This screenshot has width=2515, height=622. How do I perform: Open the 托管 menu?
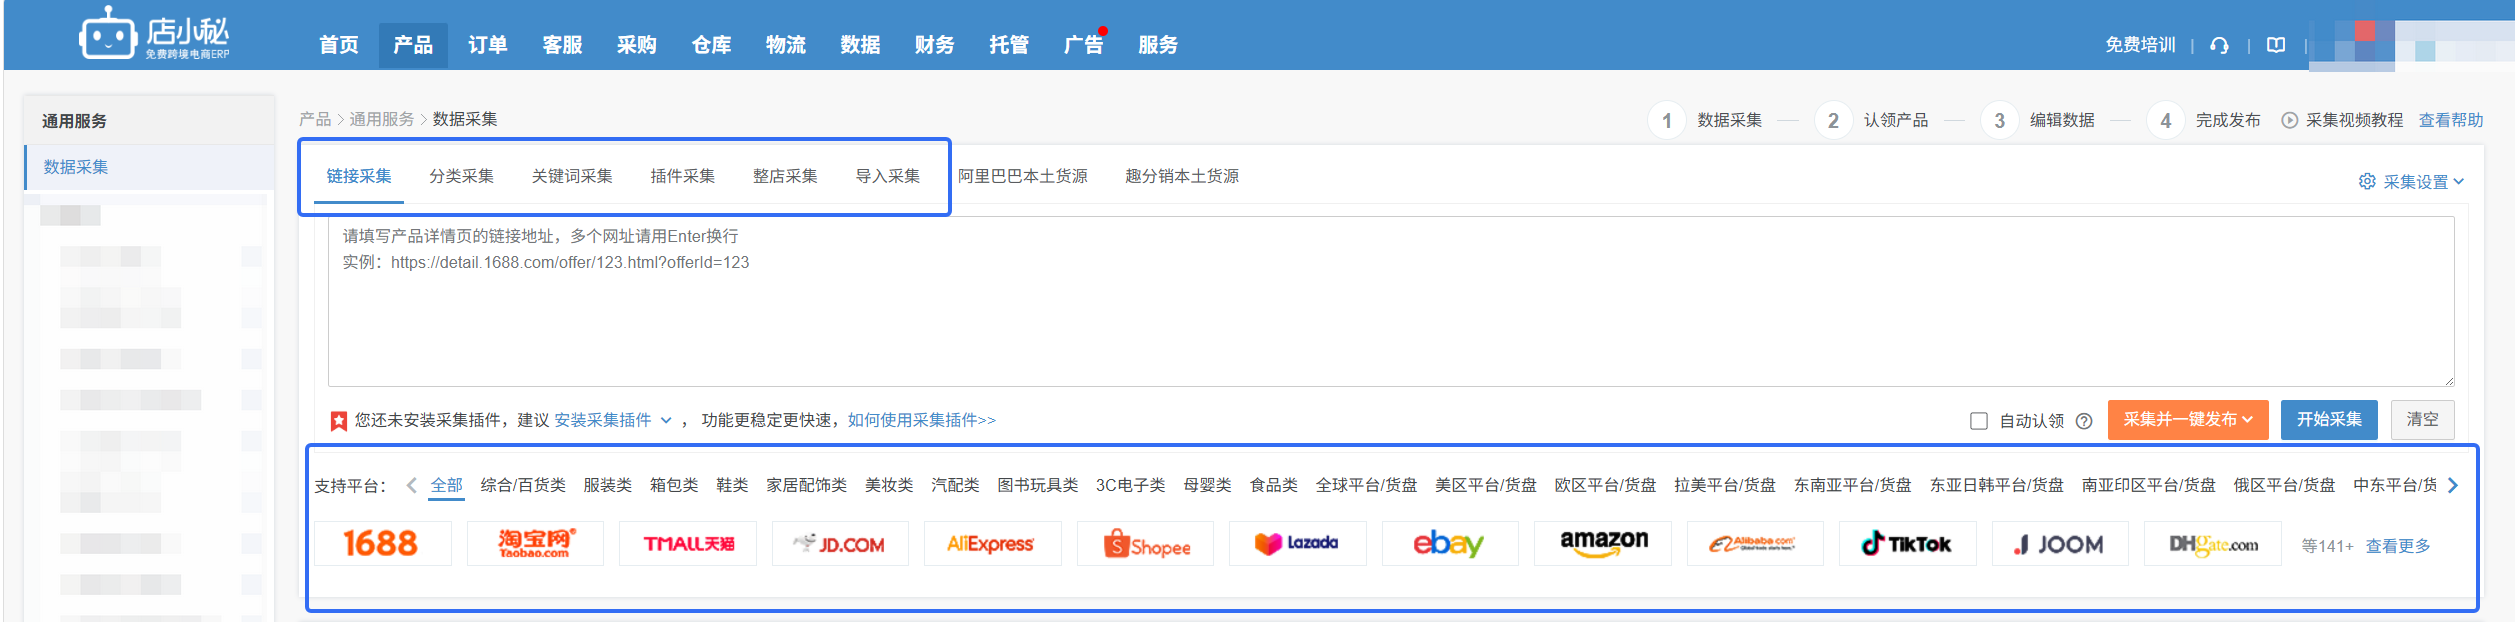coord(1009,45)
